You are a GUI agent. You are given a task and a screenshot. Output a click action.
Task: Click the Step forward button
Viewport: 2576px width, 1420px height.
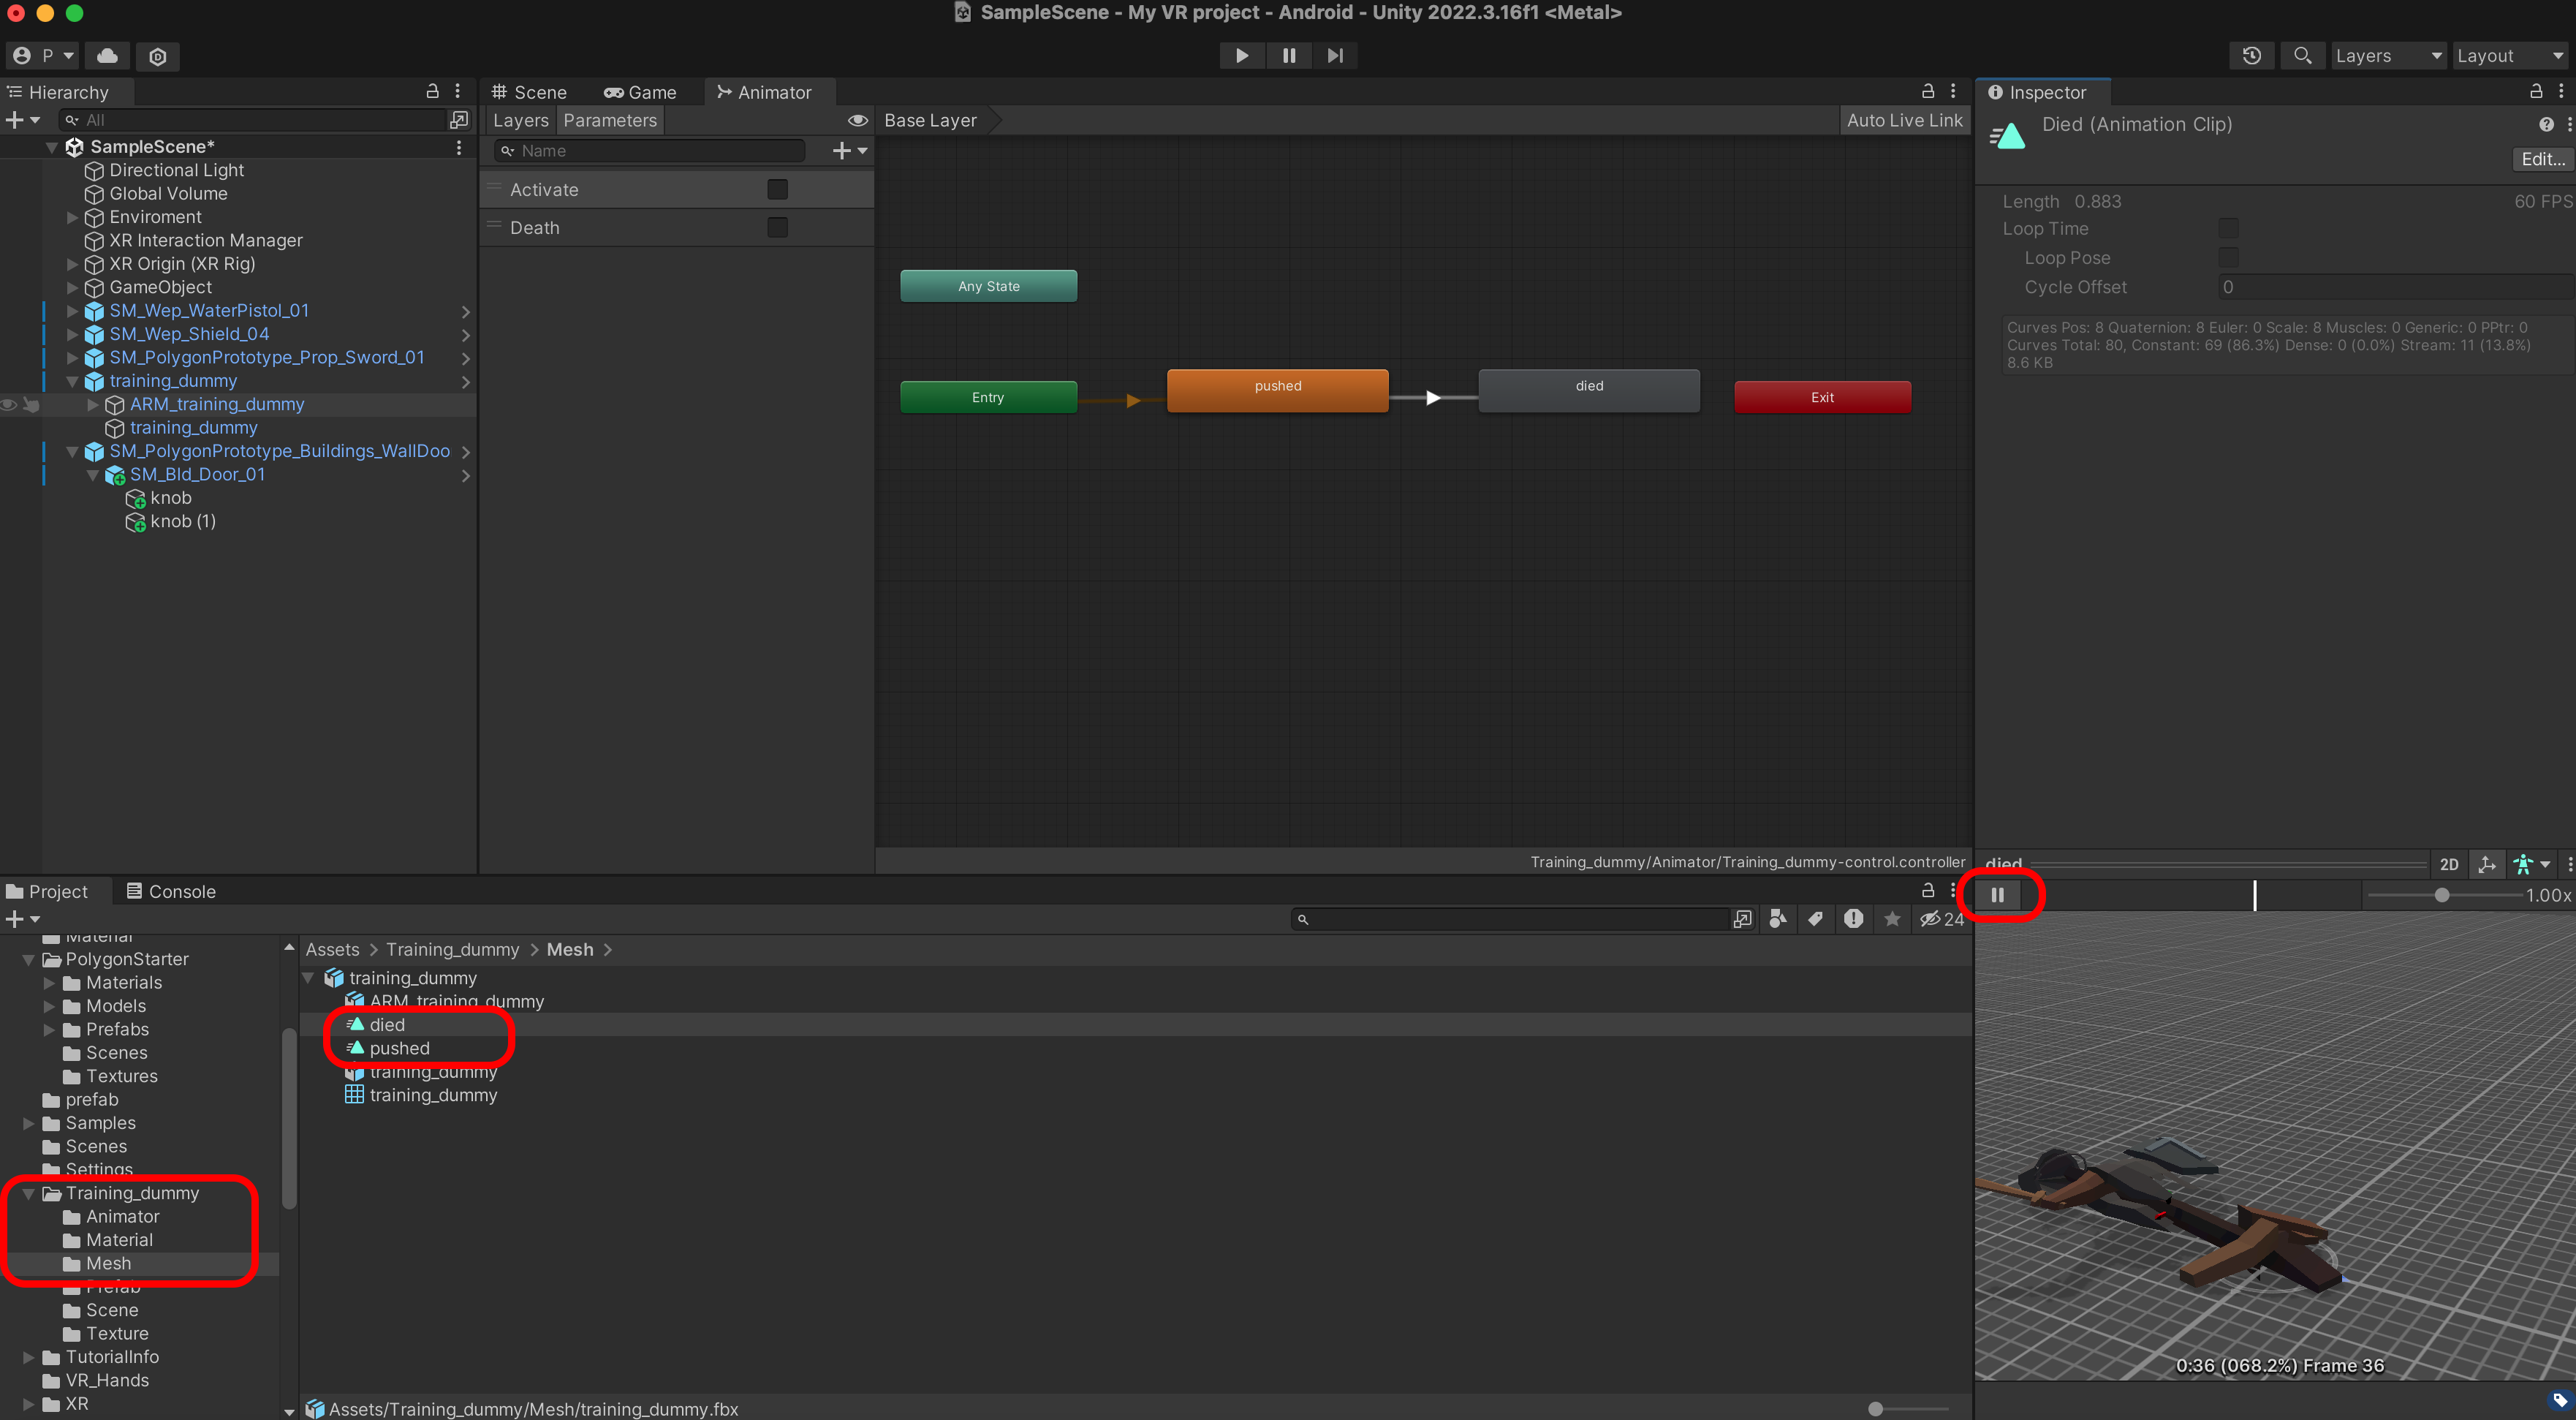pos(1335,56)
